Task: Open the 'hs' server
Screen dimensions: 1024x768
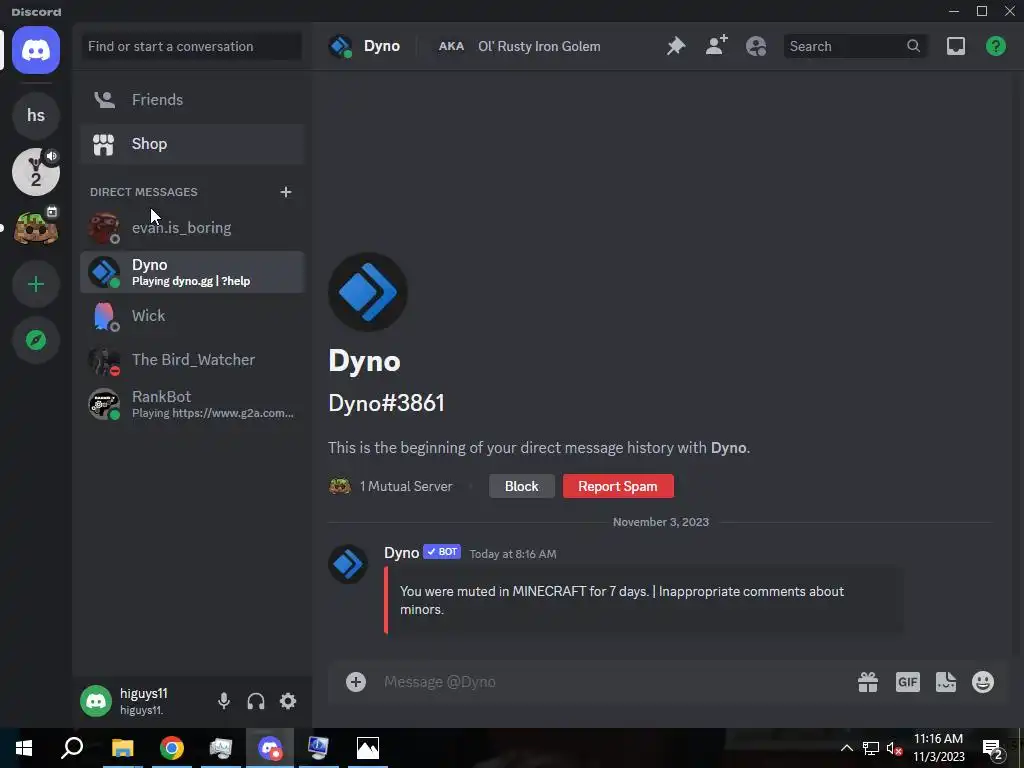Action: tap(36, 116)
